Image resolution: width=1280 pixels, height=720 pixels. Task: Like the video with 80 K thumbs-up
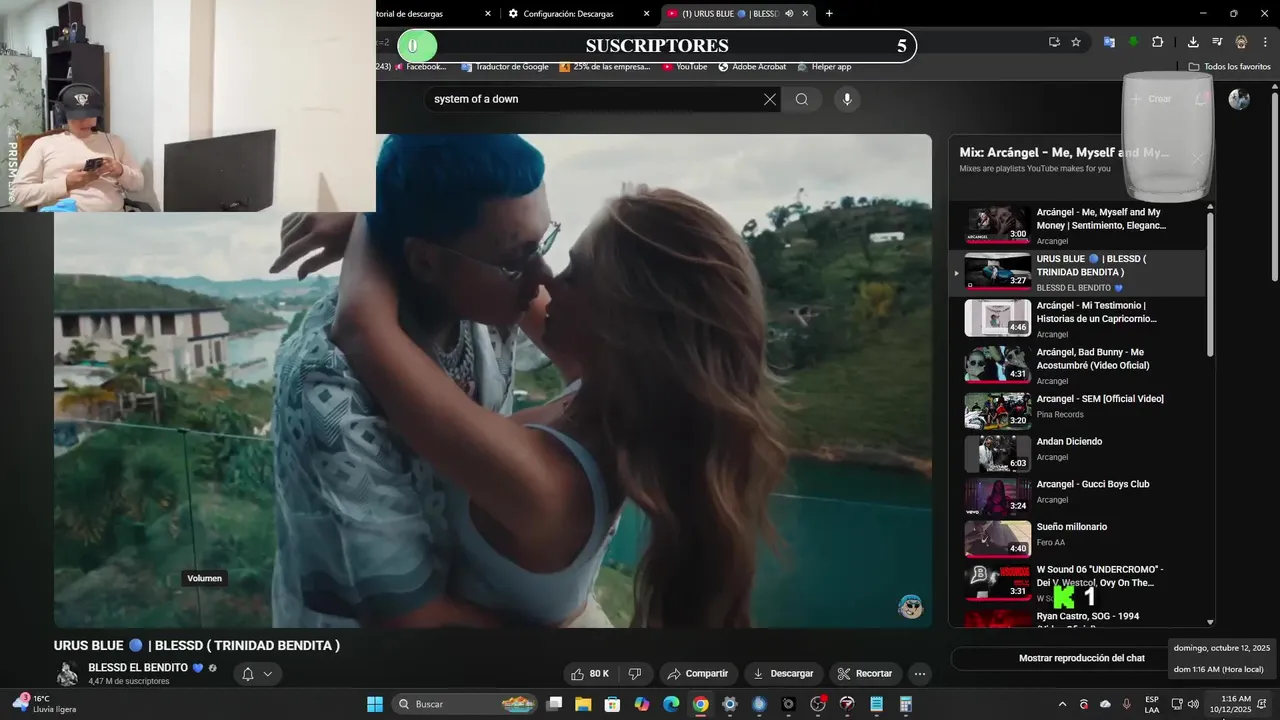coord(589,674)
